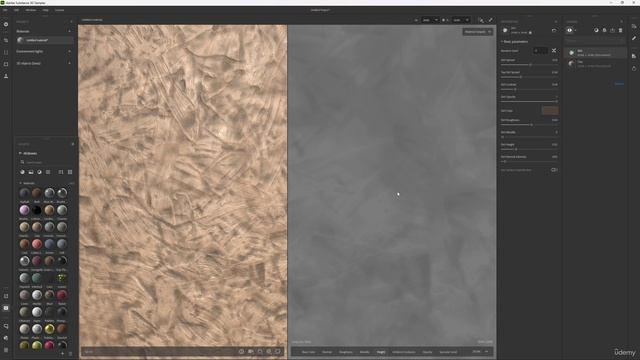Import asset with plus icon at assets bottom
Image resolution: width=640 pixels, height=360 pixels.
(x=62, y=354)
